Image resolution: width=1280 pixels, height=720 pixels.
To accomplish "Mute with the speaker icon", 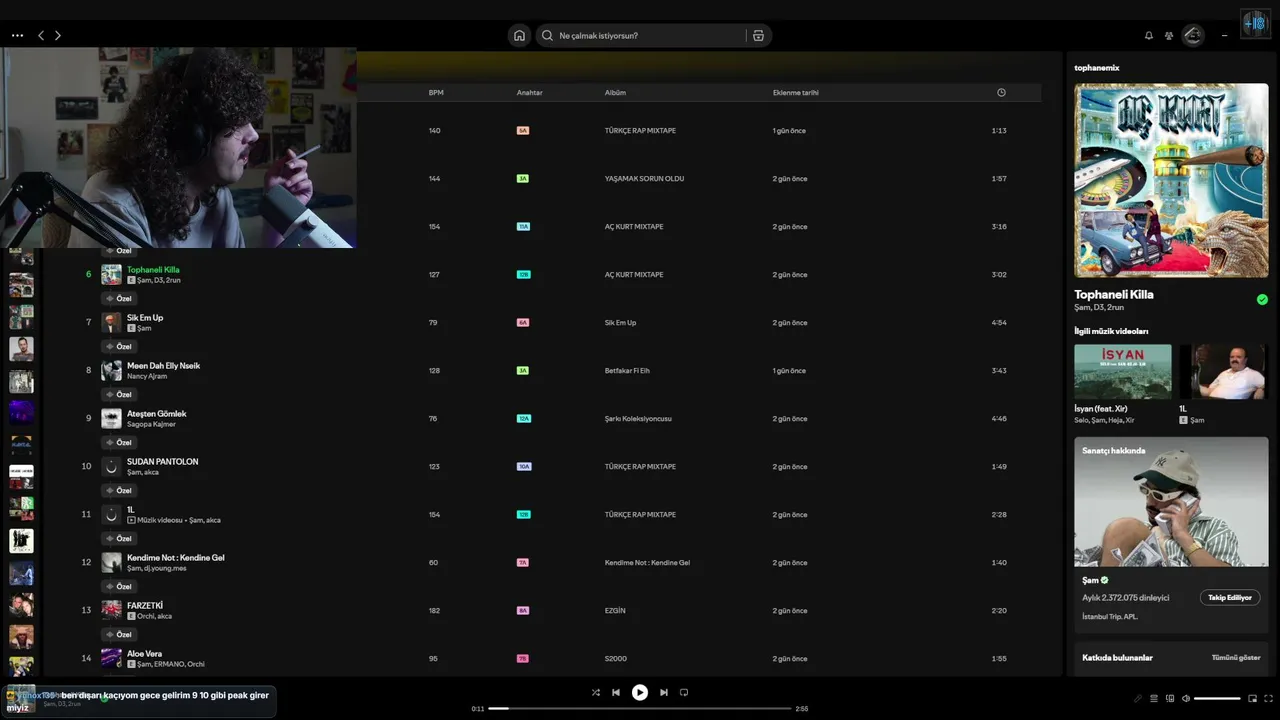I will coord(1185,698).
